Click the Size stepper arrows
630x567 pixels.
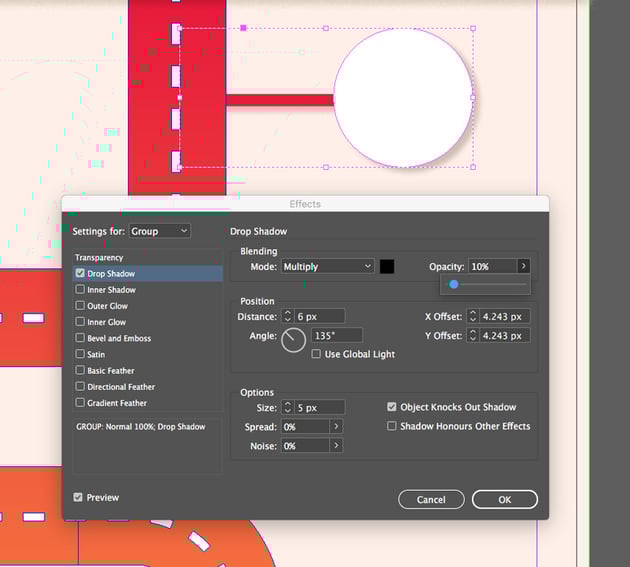[287, 407]
